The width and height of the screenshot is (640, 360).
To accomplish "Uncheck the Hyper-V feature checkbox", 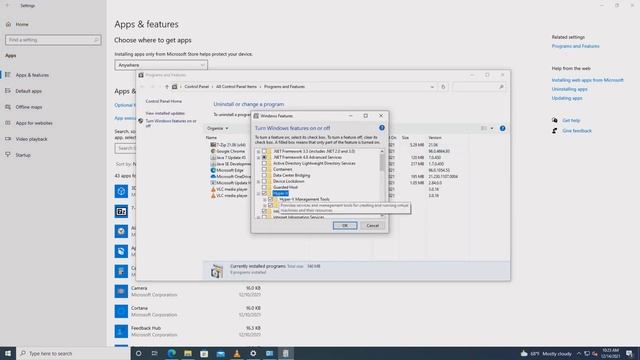I will tap(264, 193).
